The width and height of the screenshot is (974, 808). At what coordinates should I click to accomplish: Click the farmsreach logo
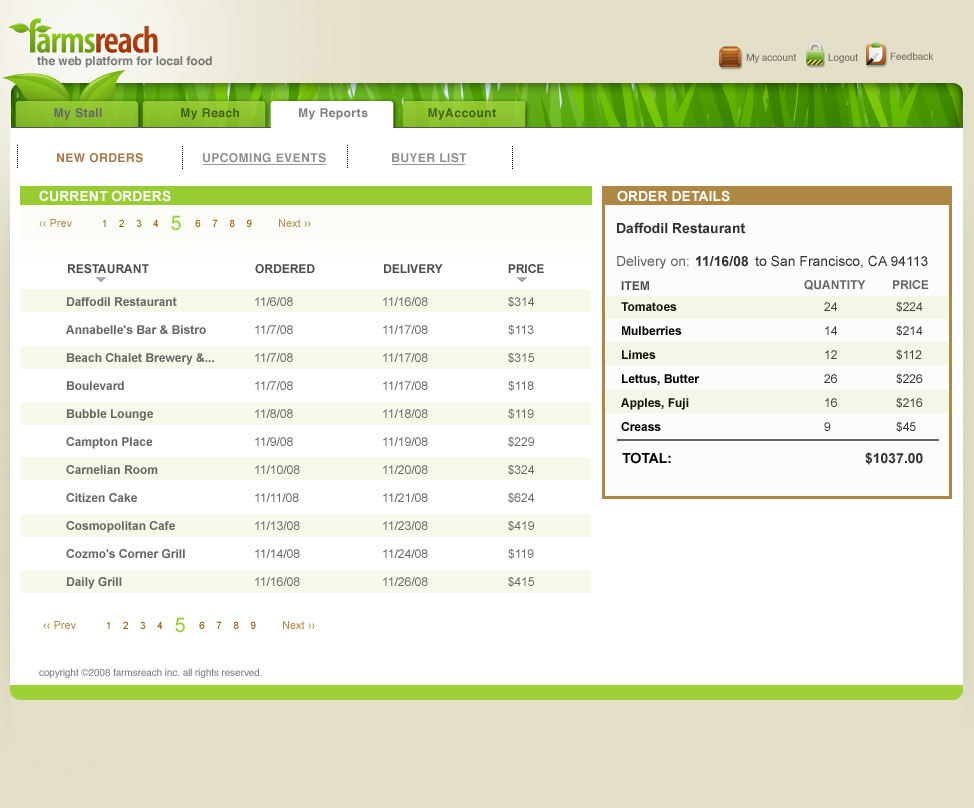95,42
